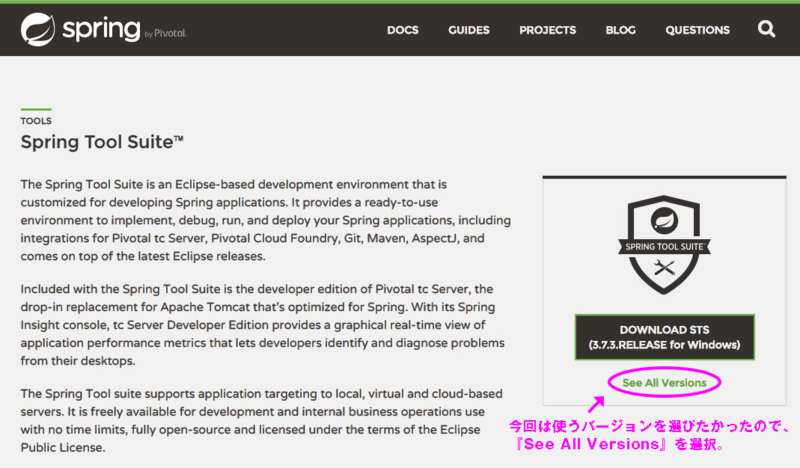Click the Spring Tool Suite page heading
Screen dimensions: 800x468
[x=102, y=142]
